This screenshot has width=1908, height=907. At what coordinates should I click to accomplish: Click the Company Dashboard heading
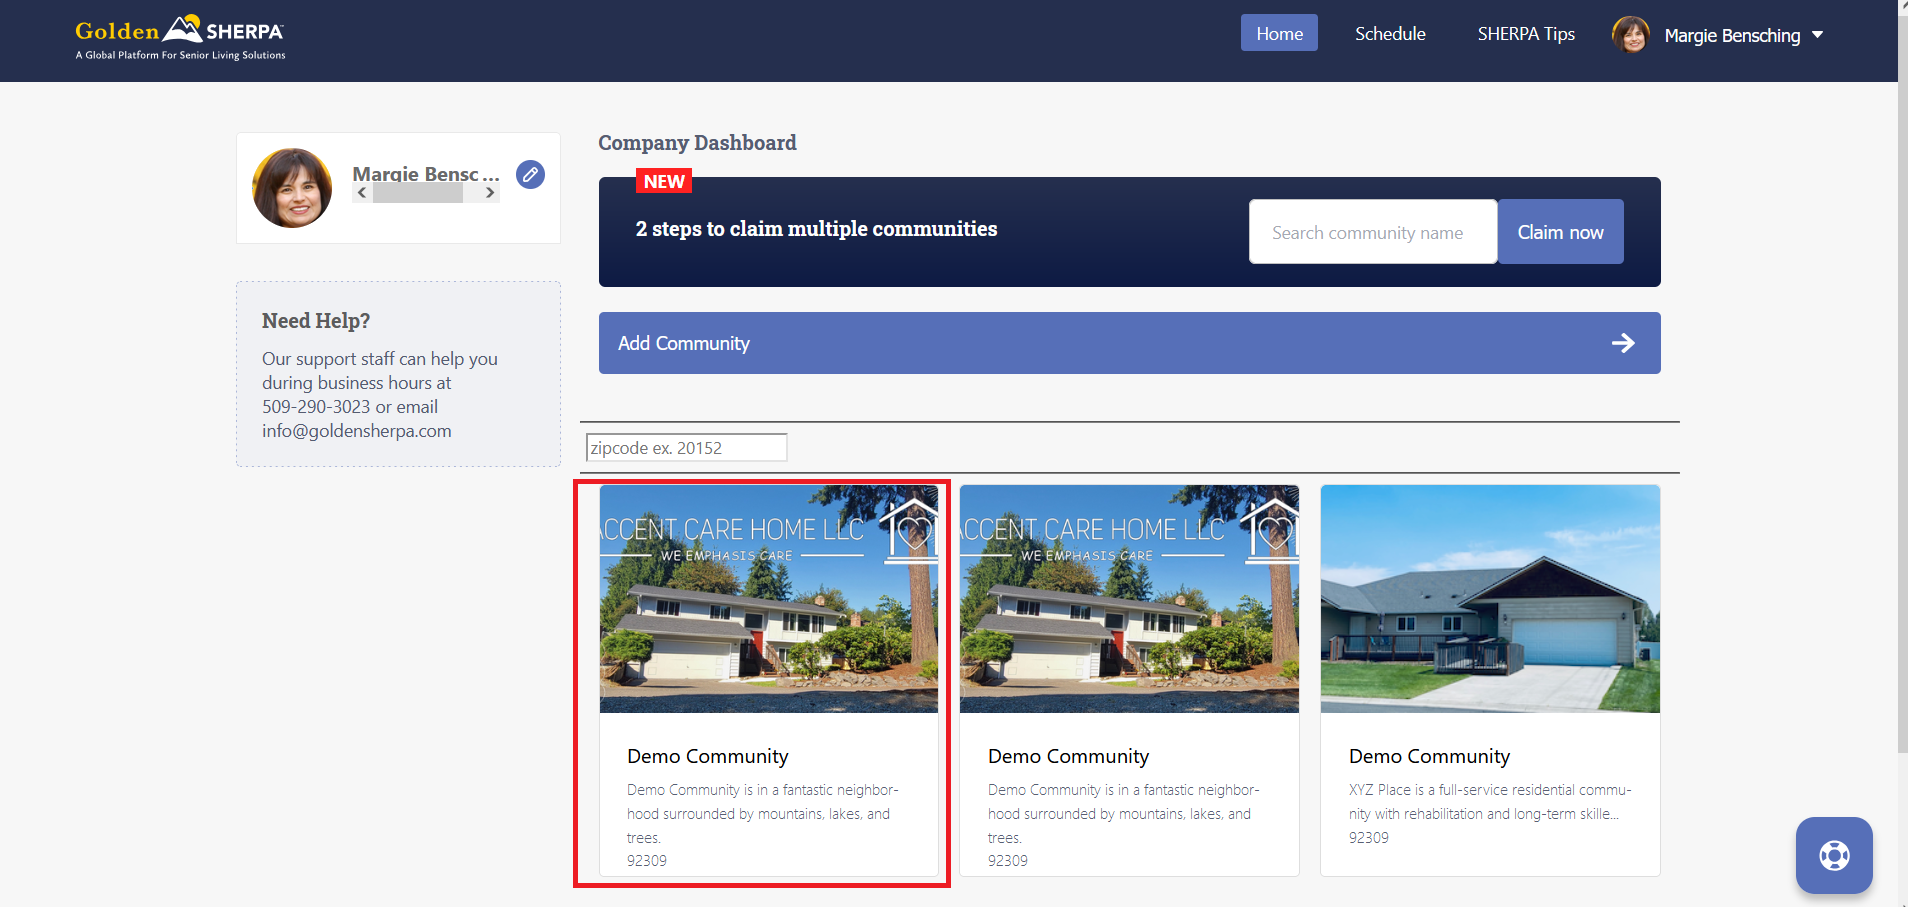click(697, 143)
